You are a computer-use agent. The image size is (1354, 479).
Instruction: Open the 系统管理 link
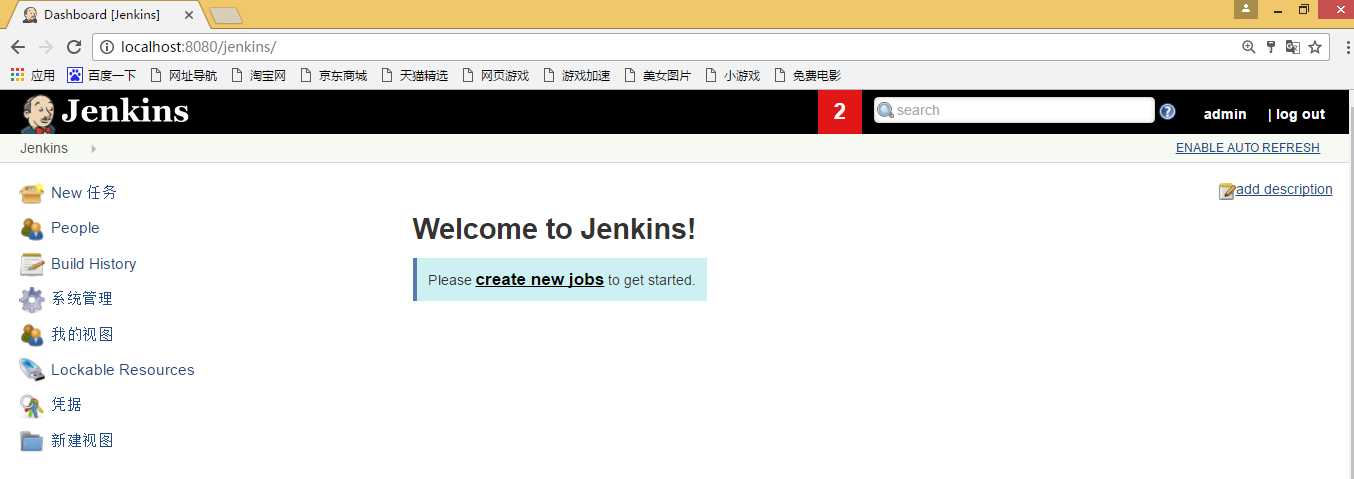coord(82,299)
